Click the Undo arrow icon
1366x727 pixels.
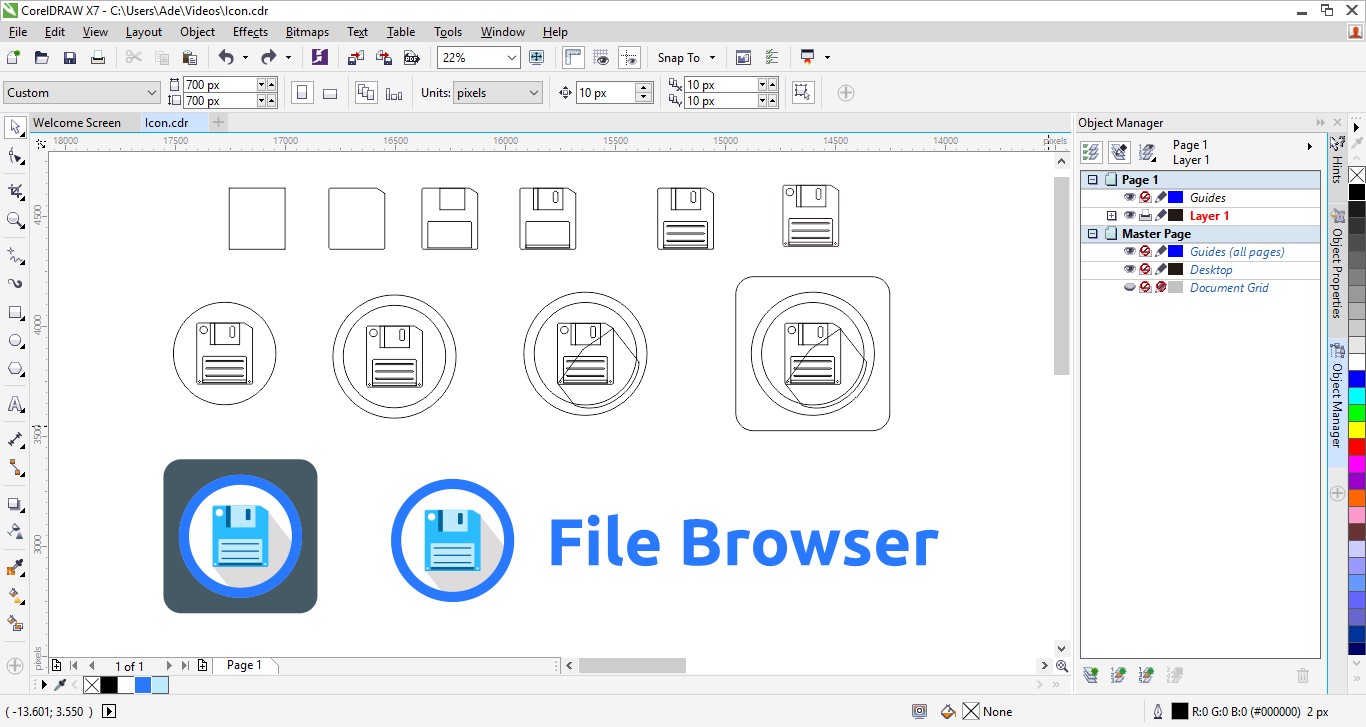[x=226, y=58]
